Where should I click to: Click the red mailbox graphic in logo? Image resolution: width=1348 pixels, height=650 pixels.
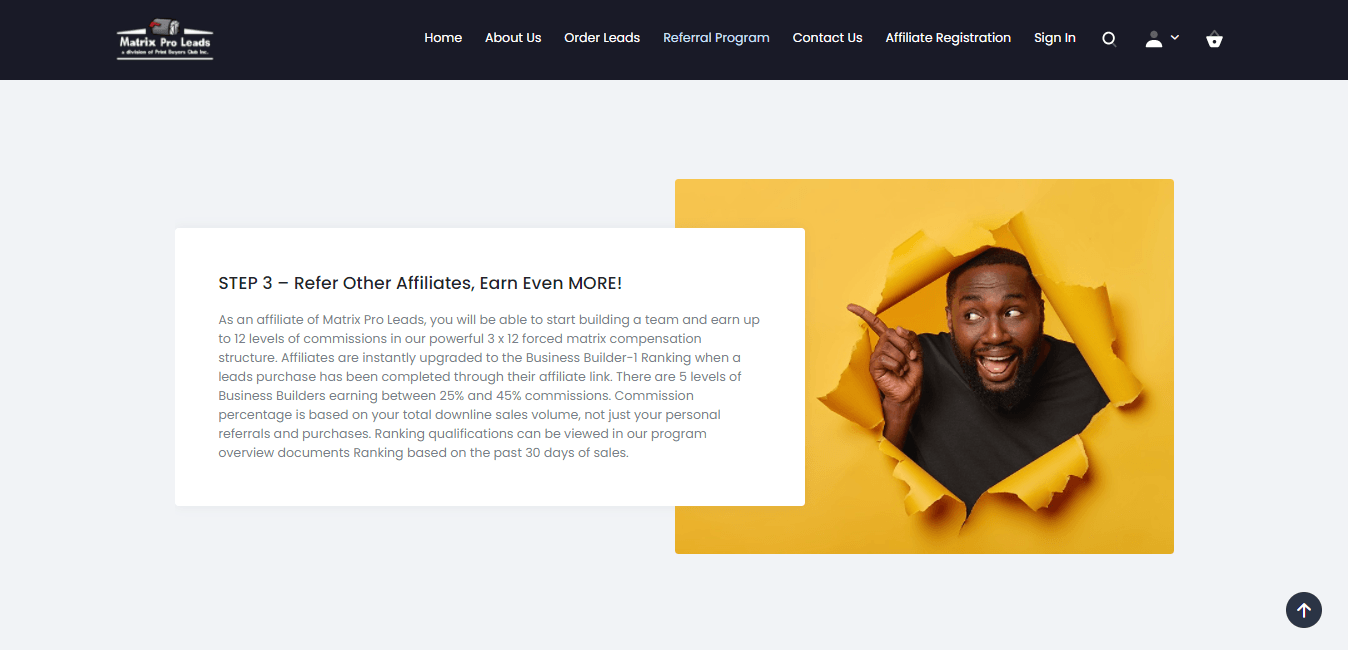(x=157, y=25)
